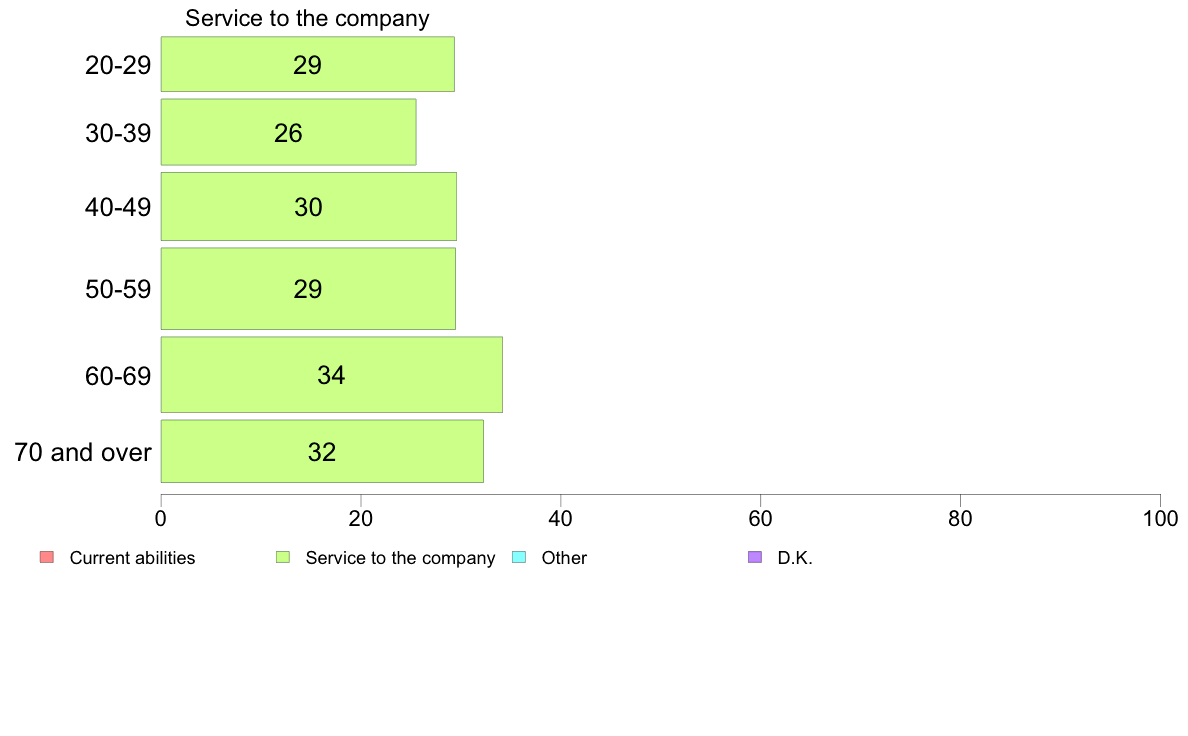
Task: Click the Current abilities legend label
Action: 133,558
